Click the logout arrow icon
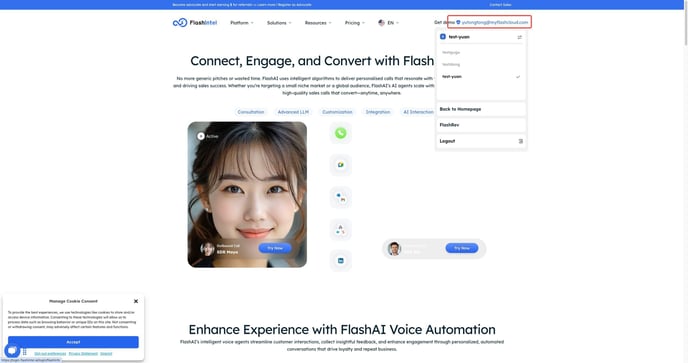 [520, 141]
